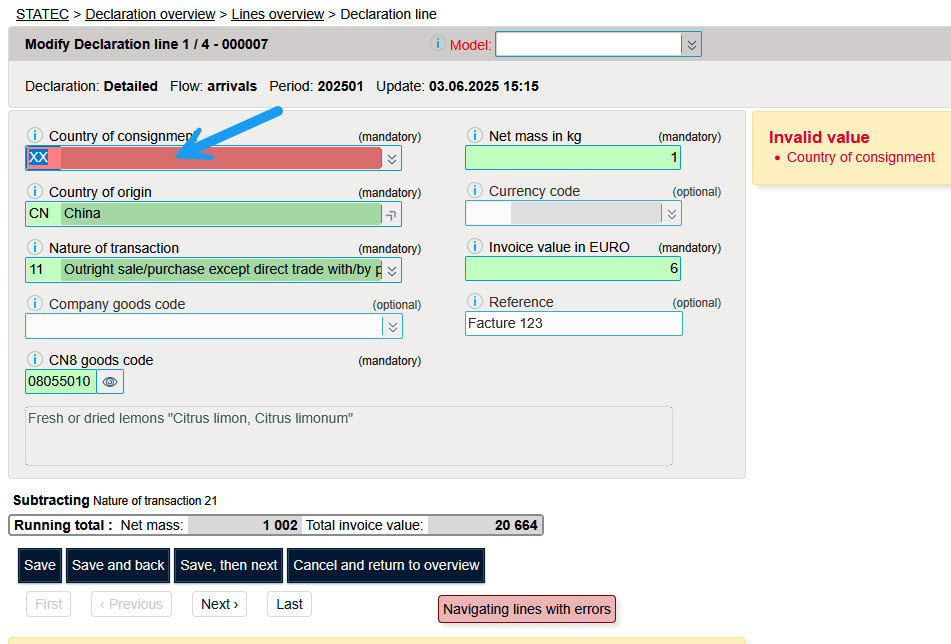The width and height of the screenshot is (951, 644).
Task: Click eye icon to look up CN8 code
Action: 110,381
